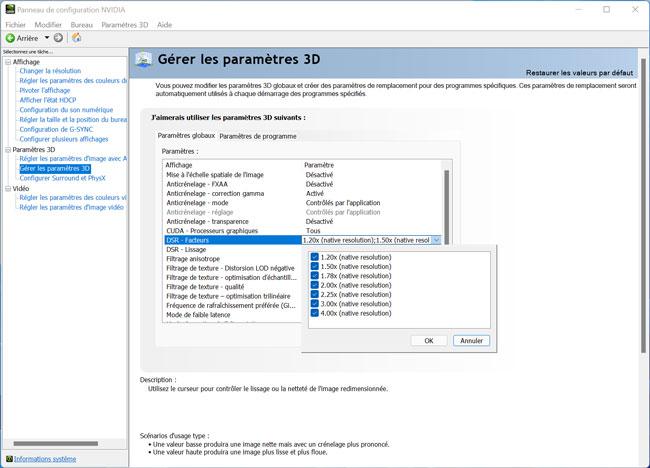Viewport: 650px width, 468px height.
Task: Click the green Arrière back arrow icon
Action: pos(11,37)
